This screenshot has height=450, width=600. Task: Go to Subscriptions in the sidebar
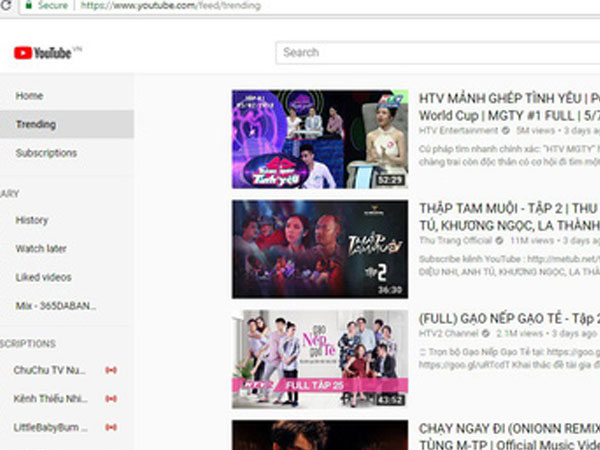coord(46,153)
